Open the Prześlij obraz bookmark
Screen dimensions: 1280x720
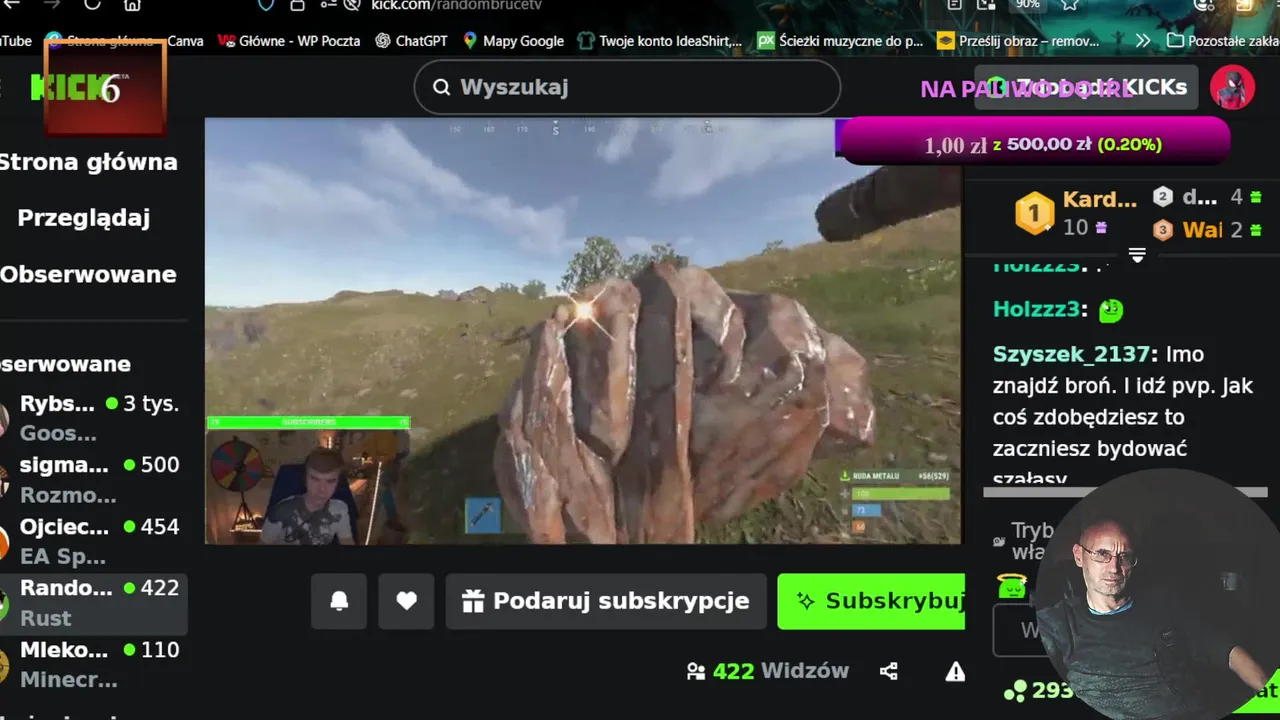(x=1018, y=41)
